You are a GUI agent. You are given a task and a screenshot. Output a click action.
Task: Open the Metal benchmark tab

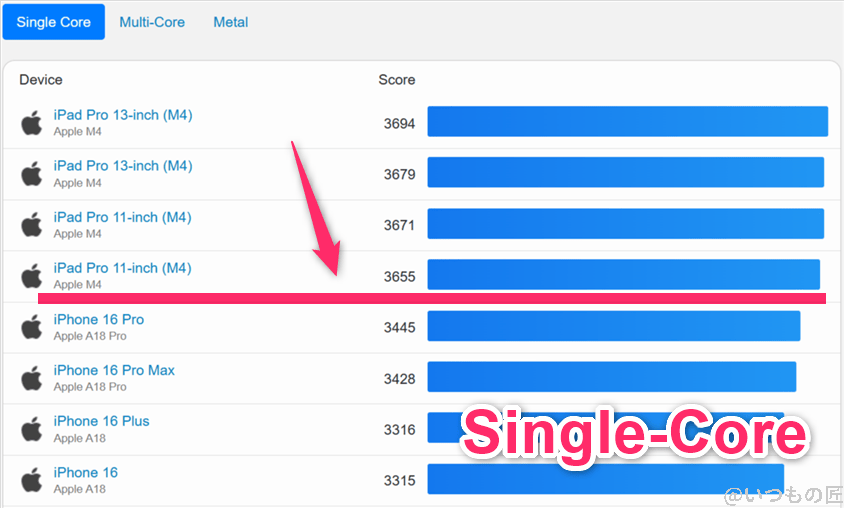click(x=231, y=22)
